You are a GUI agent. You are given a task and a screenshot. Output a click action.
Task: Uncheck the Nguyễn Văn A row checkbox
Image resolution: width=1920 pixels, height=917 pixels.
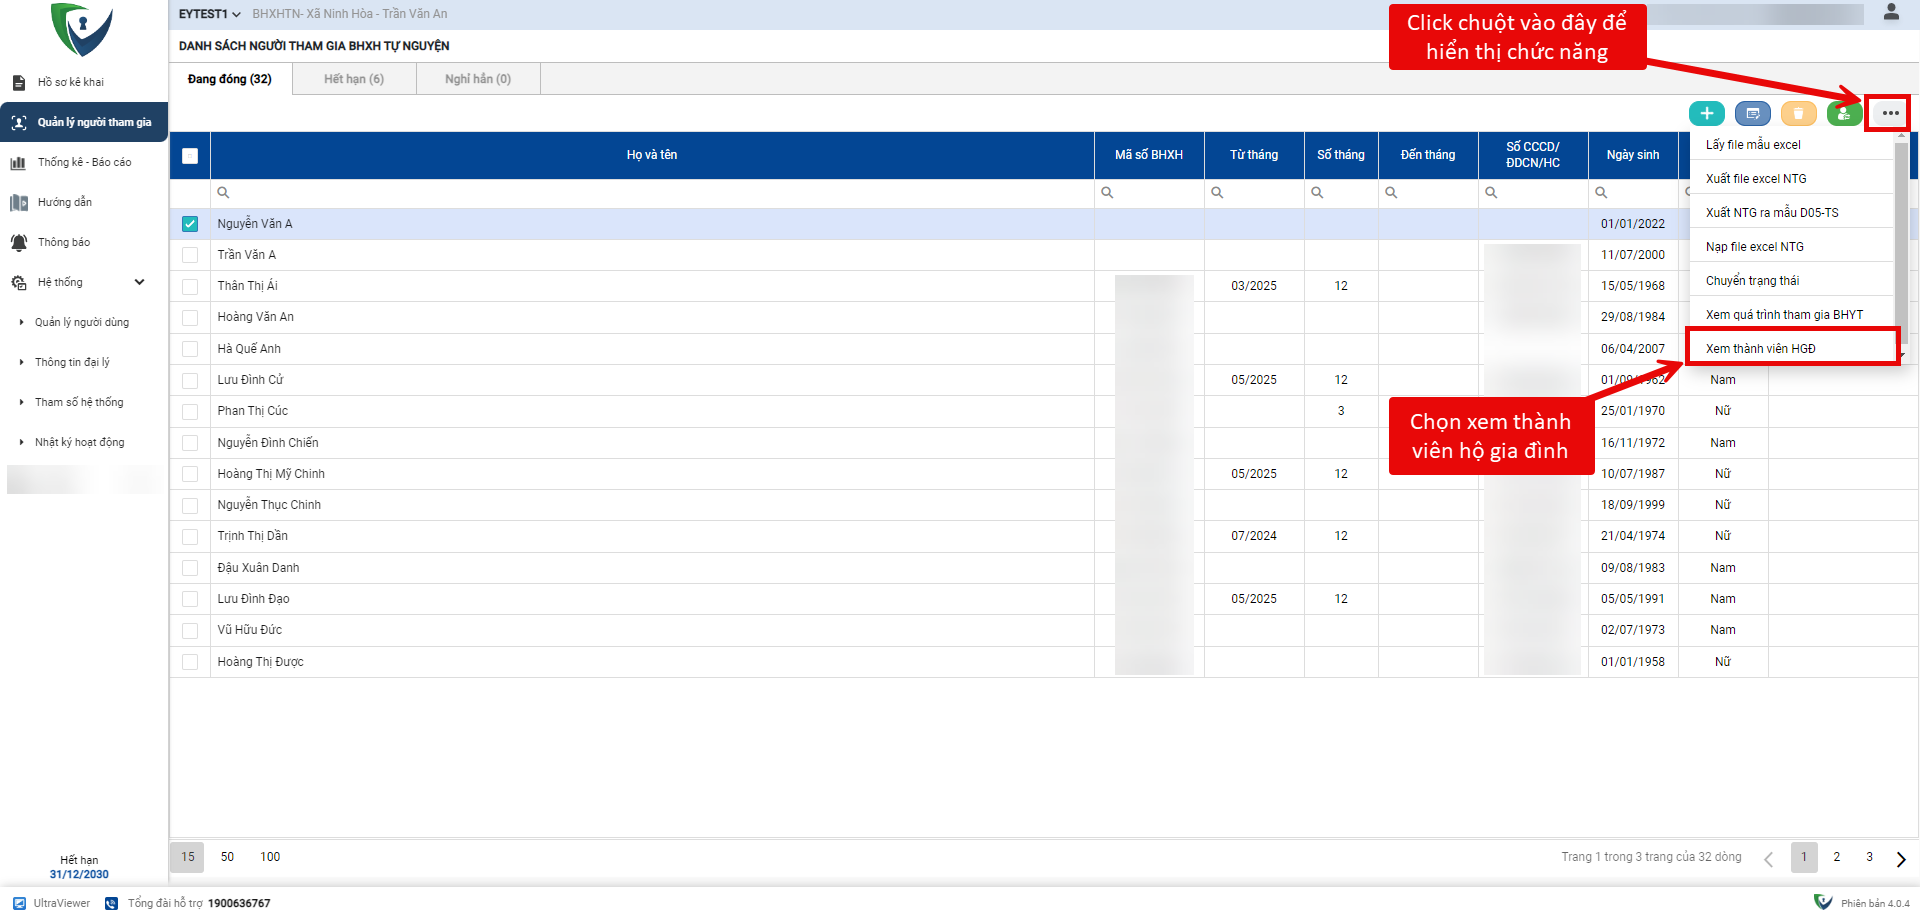[190, 224]
